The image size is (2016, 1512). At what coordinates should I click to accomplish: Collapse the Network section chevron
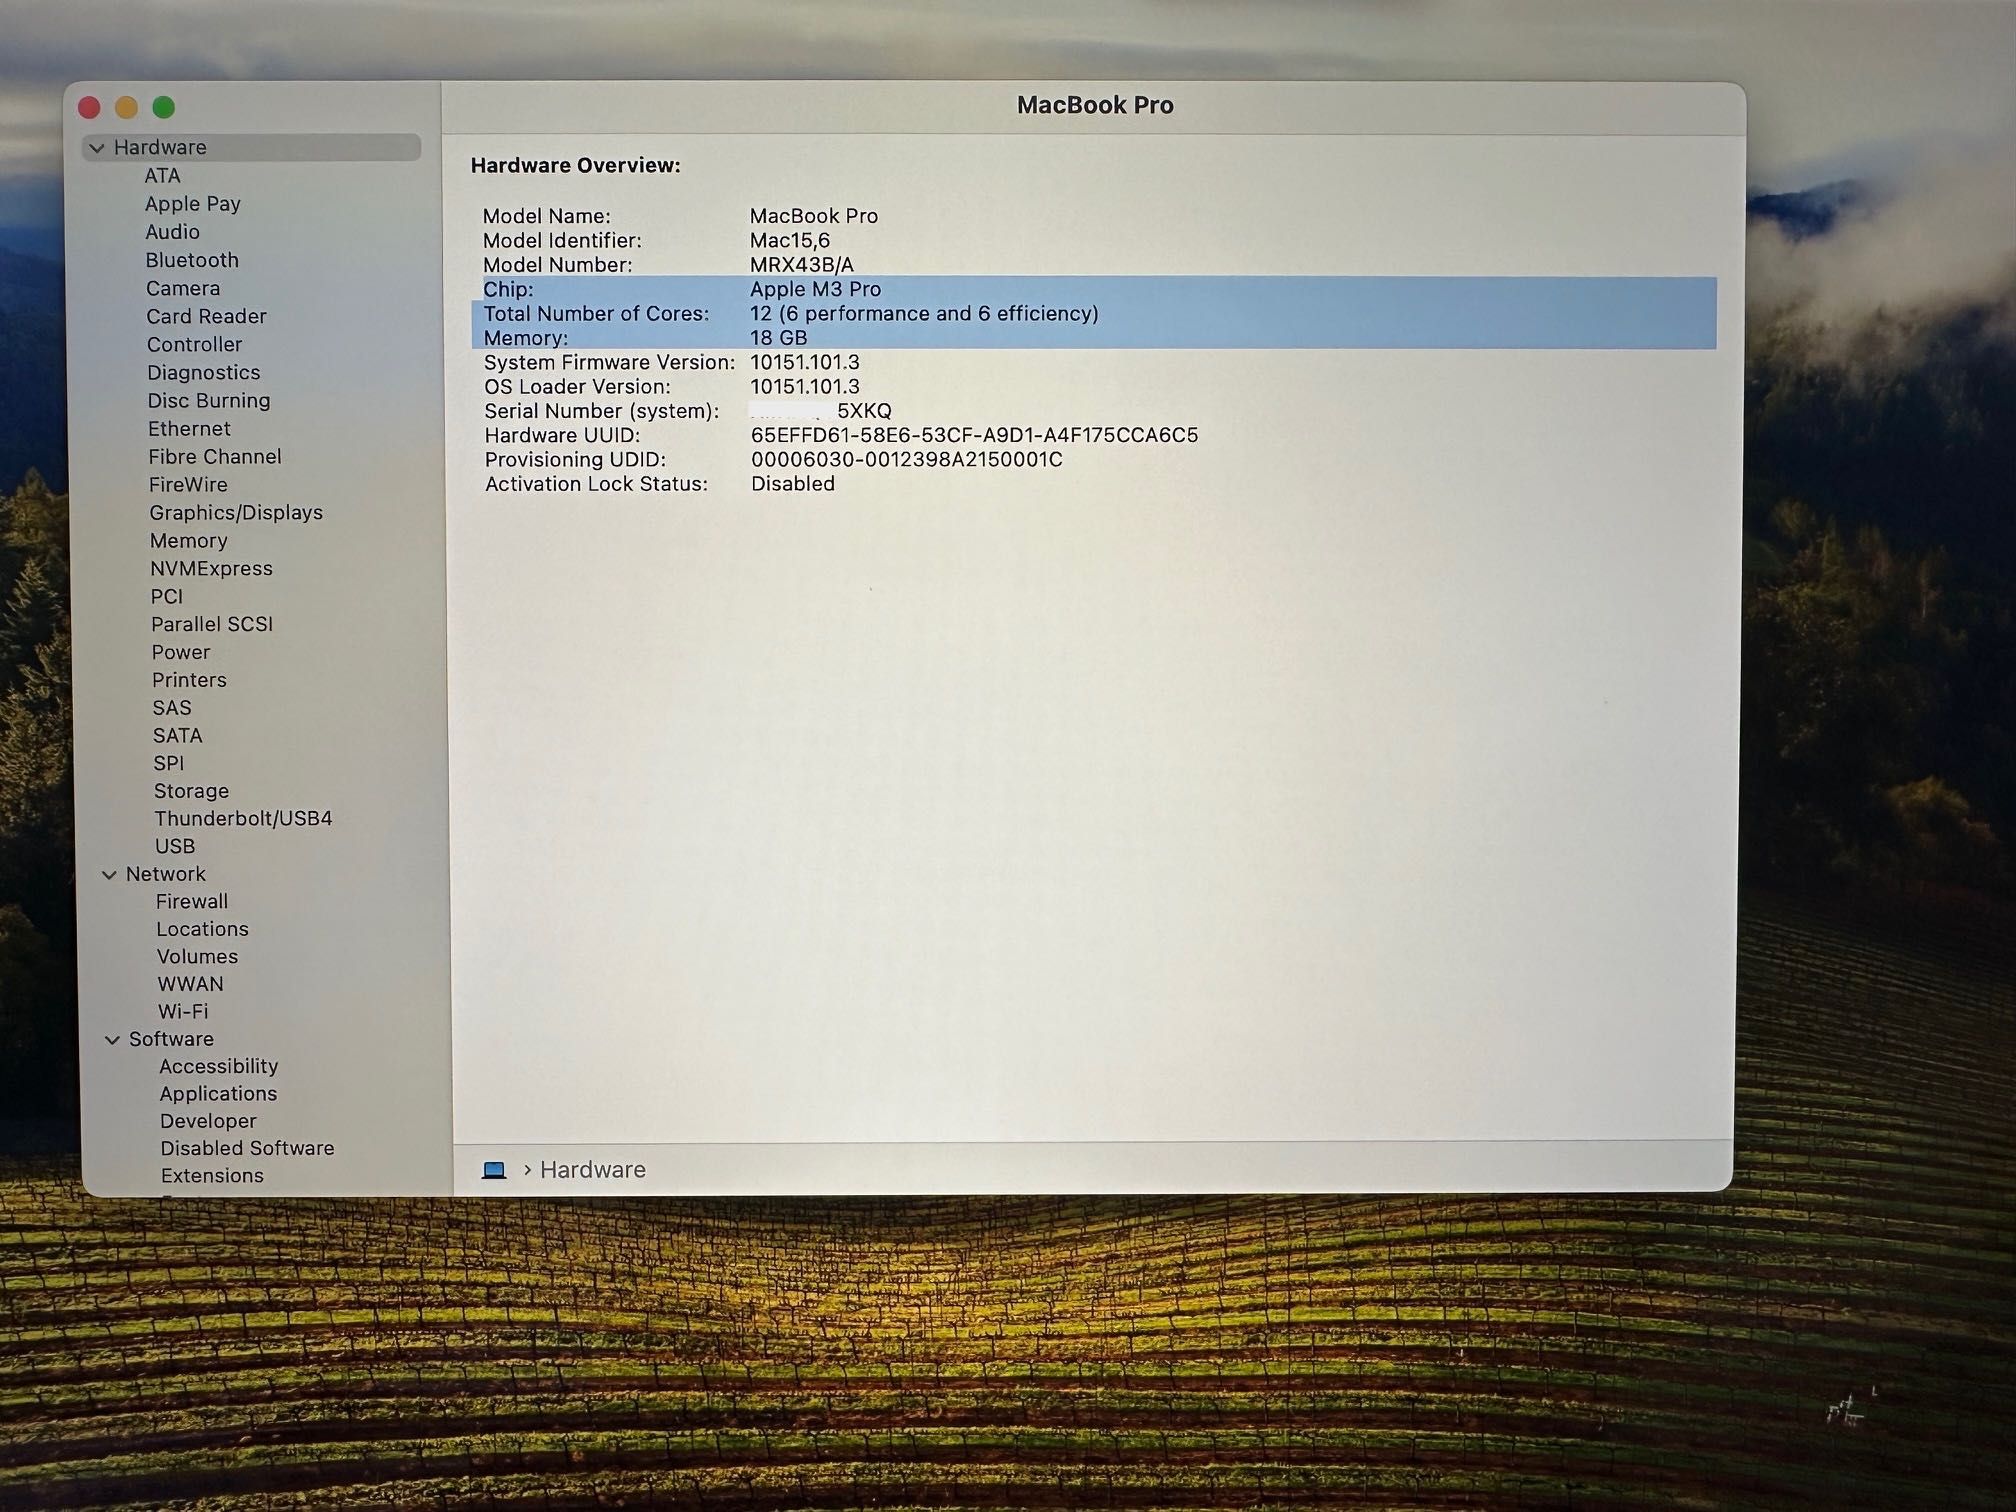coord(109,875)
